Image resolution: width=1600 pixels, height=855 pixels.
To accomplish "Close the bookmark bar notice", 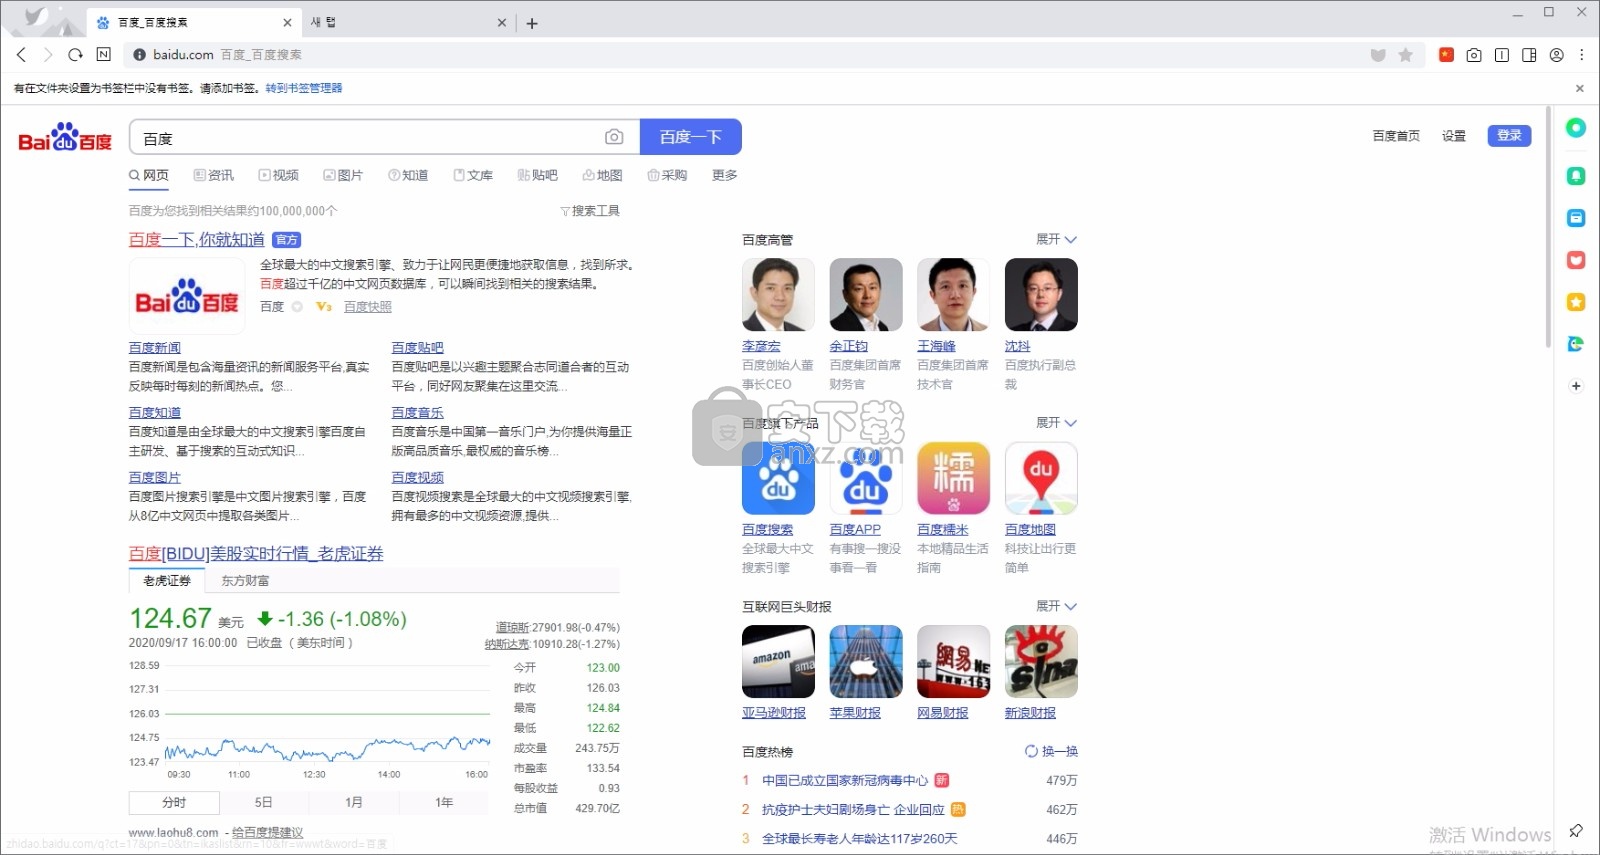I will click(1580, 88).
